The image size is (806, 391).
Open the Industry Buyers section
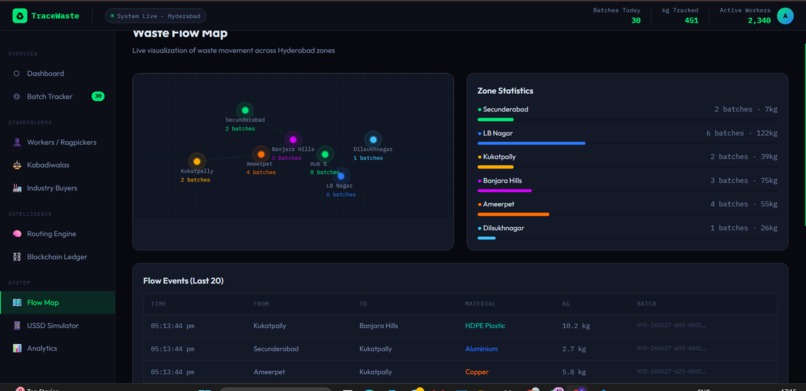click(x=57, y=188)
